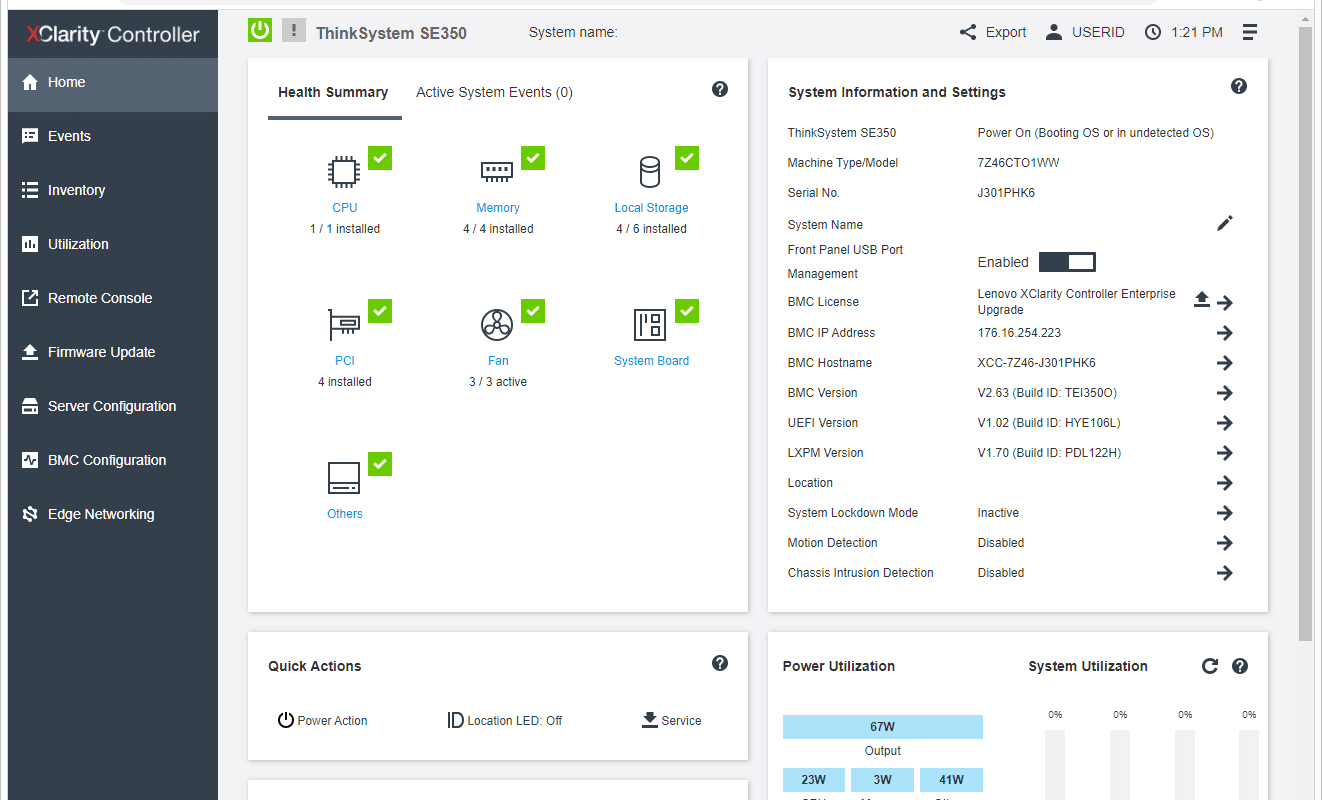
Task: Click the Memory module icon
Action: point(497,171)
